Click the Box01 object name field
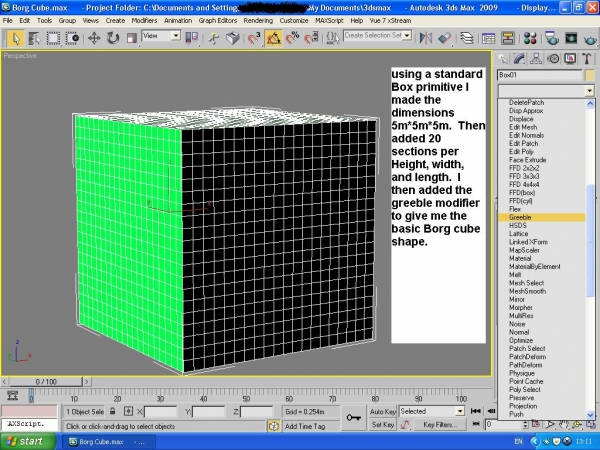 540,75
